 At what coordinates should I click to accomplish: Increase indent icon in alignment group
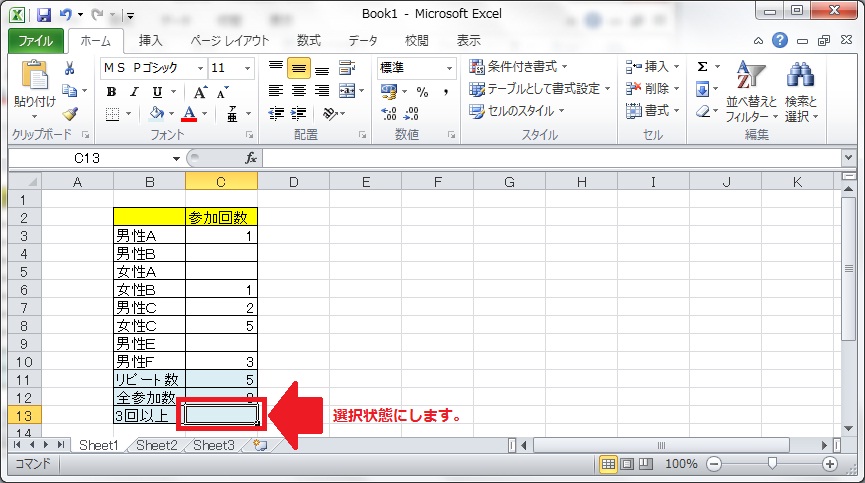pyautogui.click(x=298, y=114)
